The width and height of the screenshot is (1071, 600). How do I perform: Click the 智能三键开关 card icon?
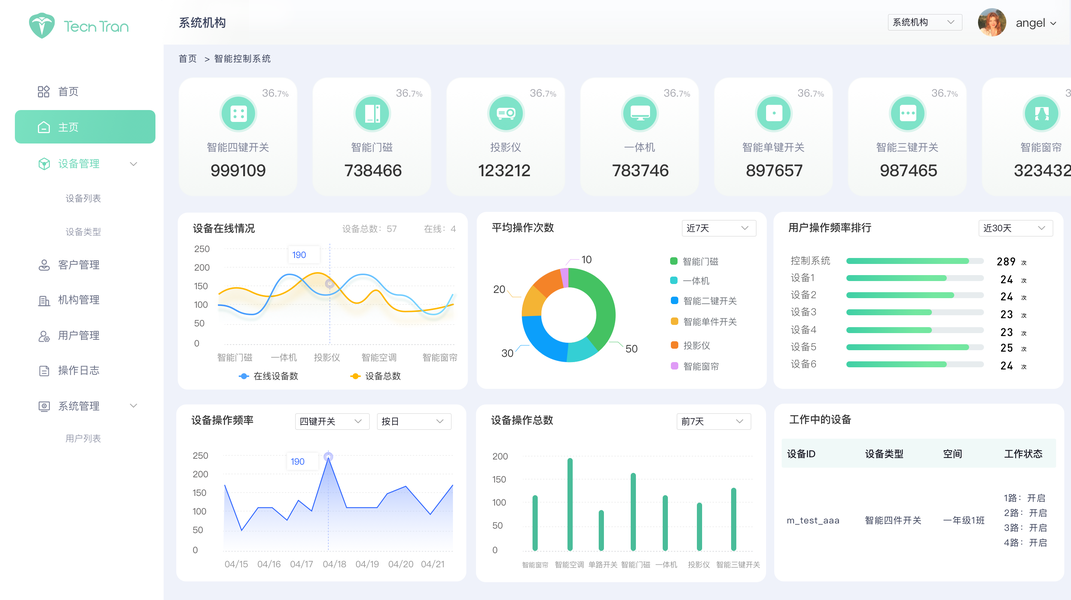[x=908, y=113]
